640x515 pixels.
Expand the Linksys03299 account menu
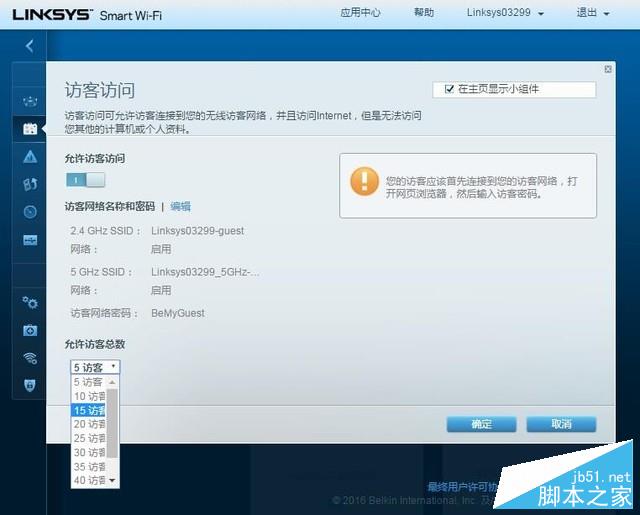505,13
